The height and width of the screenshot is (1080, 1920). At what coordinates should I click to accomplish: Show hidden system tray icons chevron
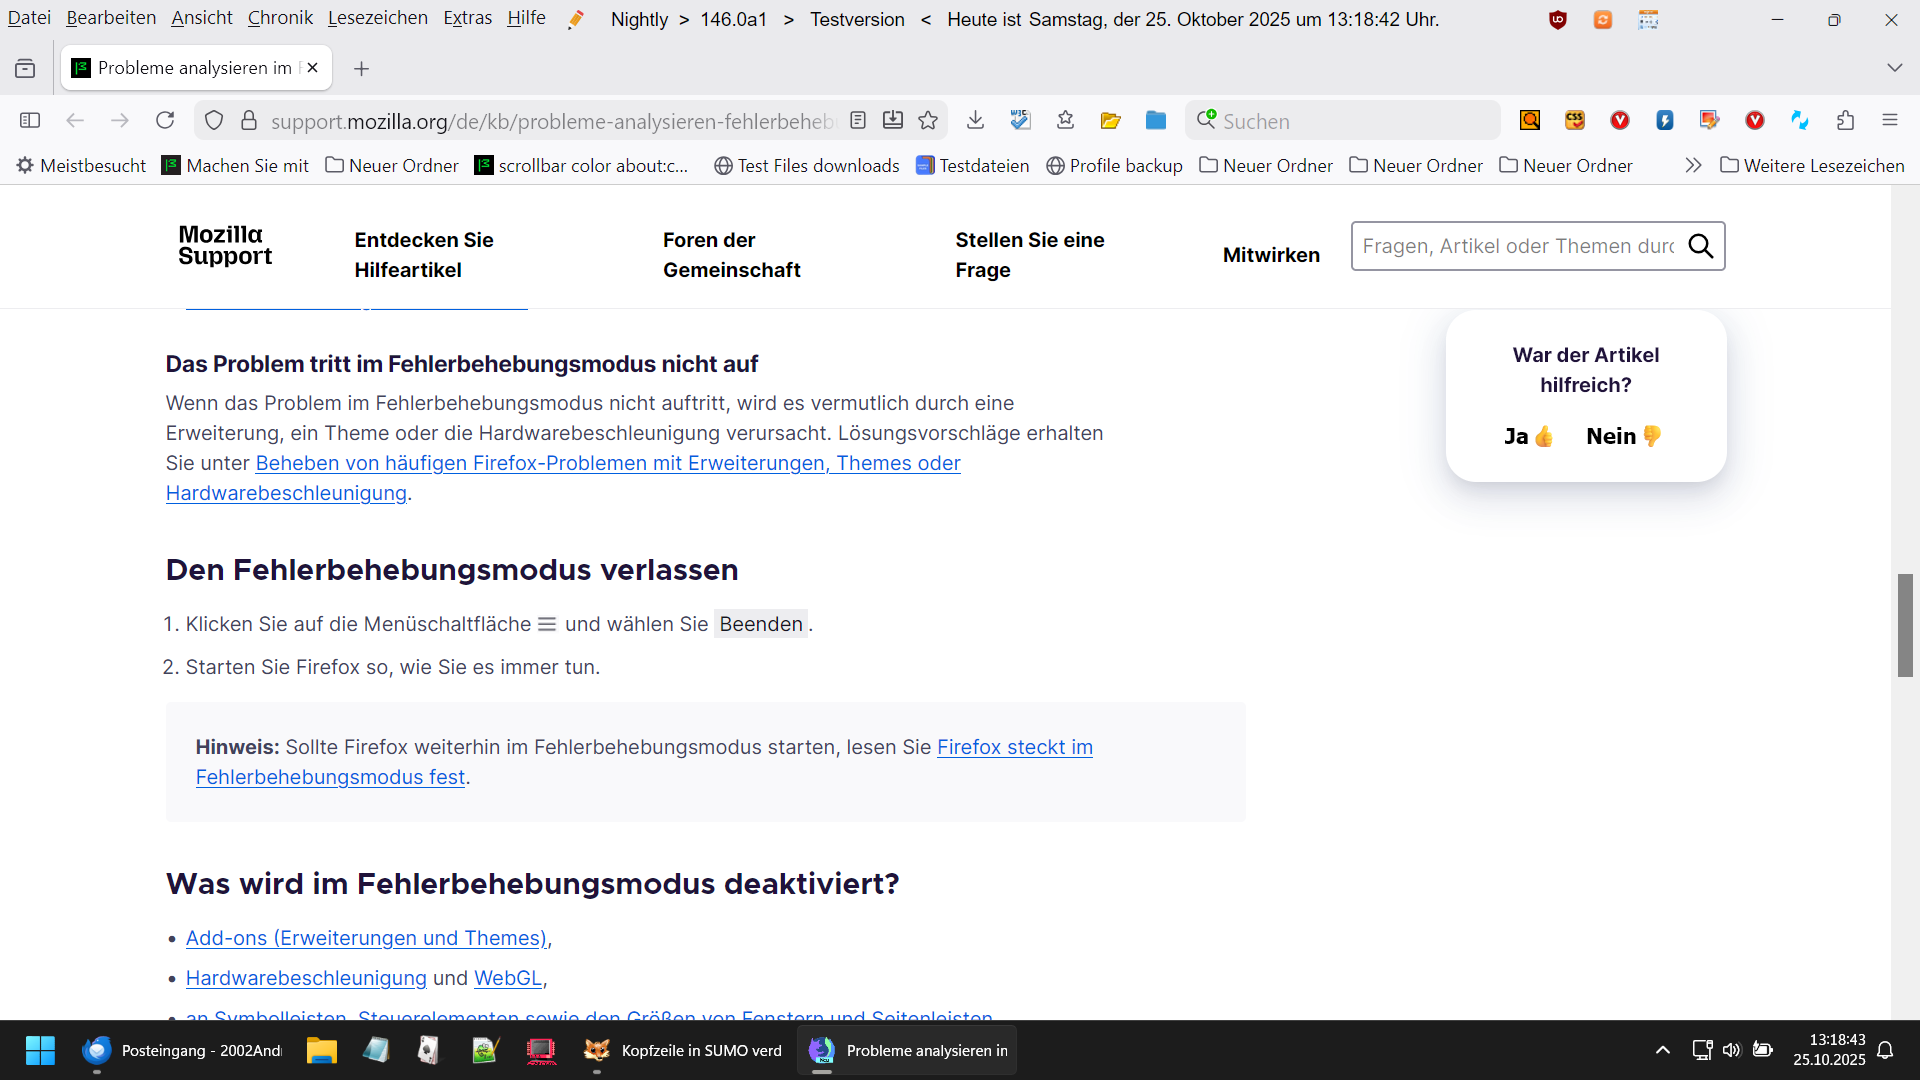click(1662, 1050)
